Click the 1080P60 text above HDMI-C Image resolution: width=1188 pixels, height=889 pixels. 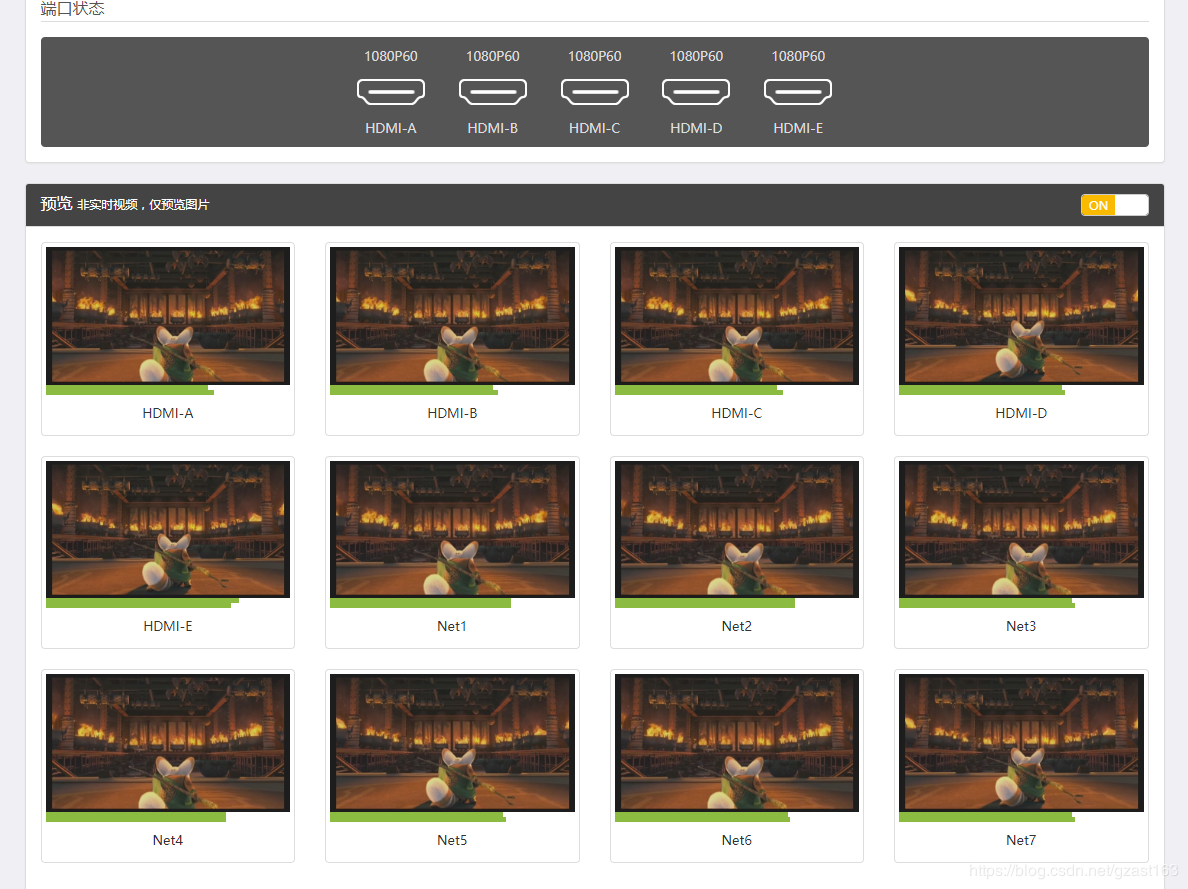pyautogui.click(x=595, y=56)
